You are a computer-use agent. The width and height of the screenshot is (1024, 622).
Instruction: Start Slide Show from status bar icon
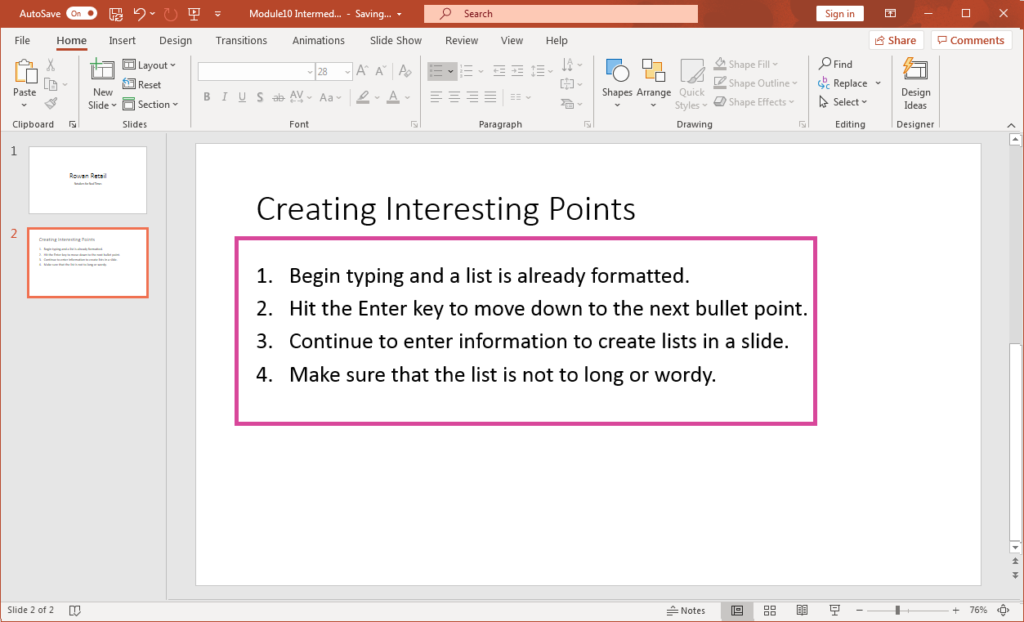pos(834,610)
